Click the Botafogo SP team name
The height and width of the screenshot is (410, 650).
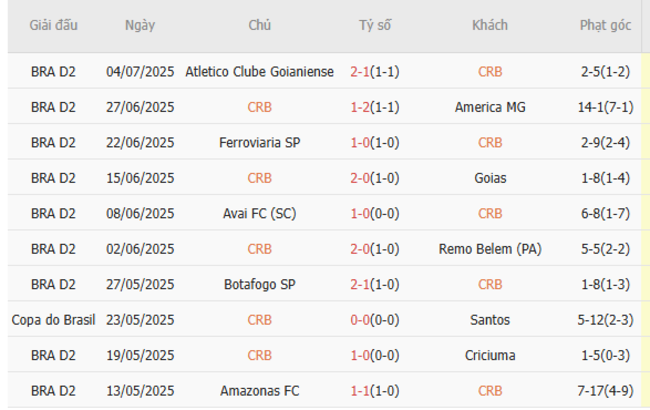coord(260,285)
